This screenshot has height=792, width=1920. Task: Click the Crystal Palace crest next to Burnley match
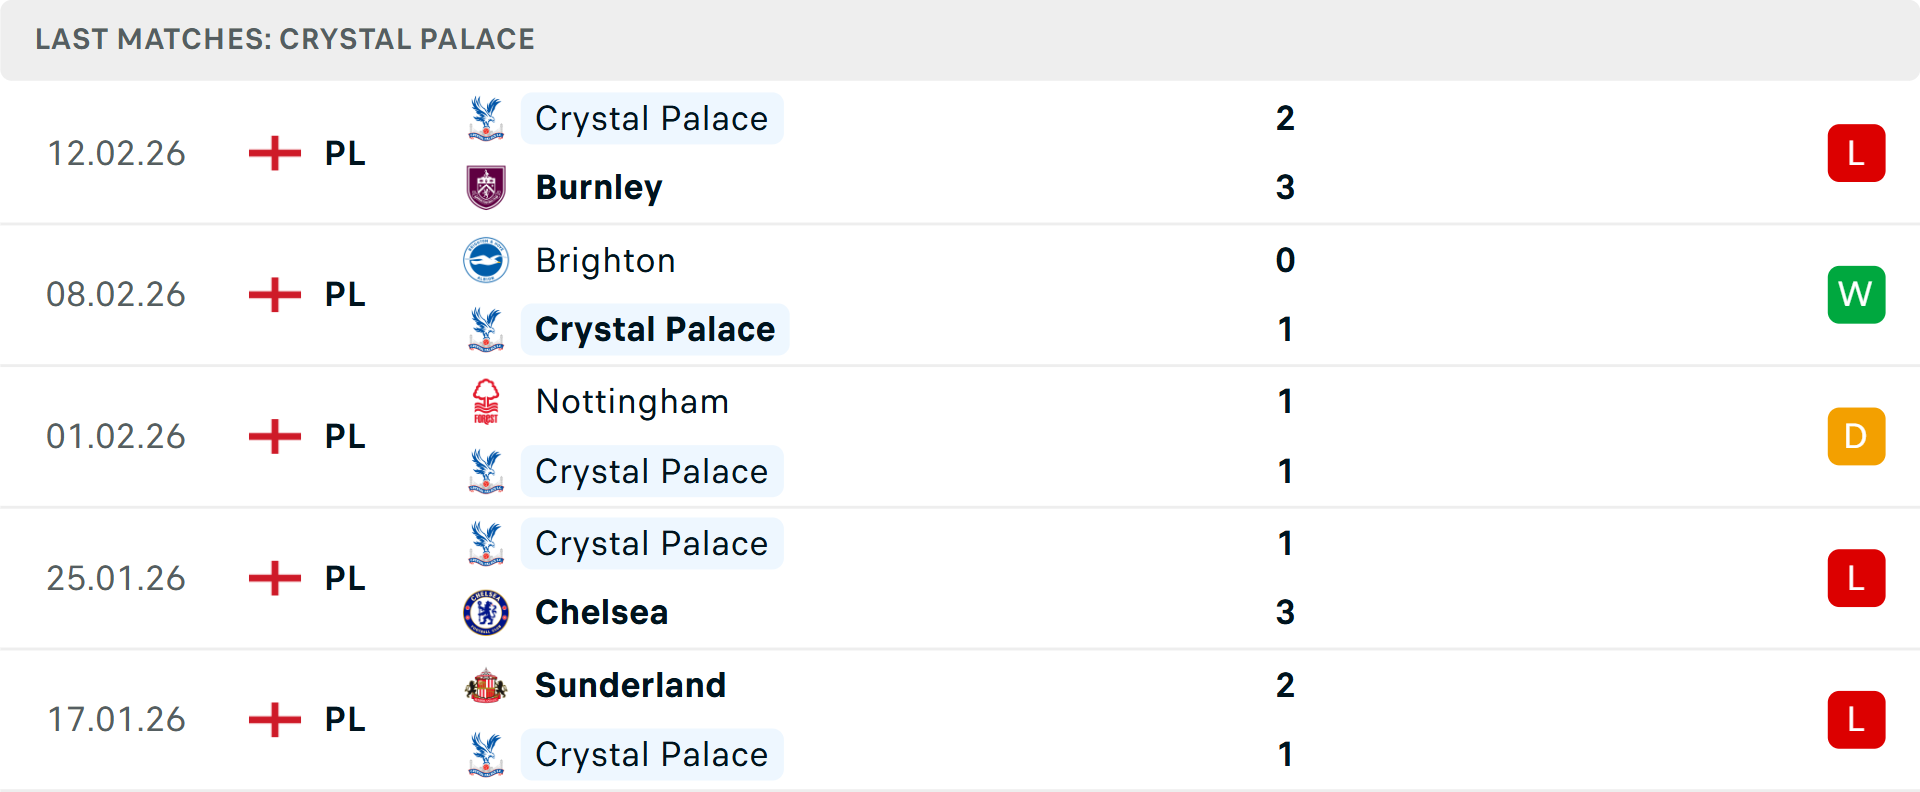(486, 118)
